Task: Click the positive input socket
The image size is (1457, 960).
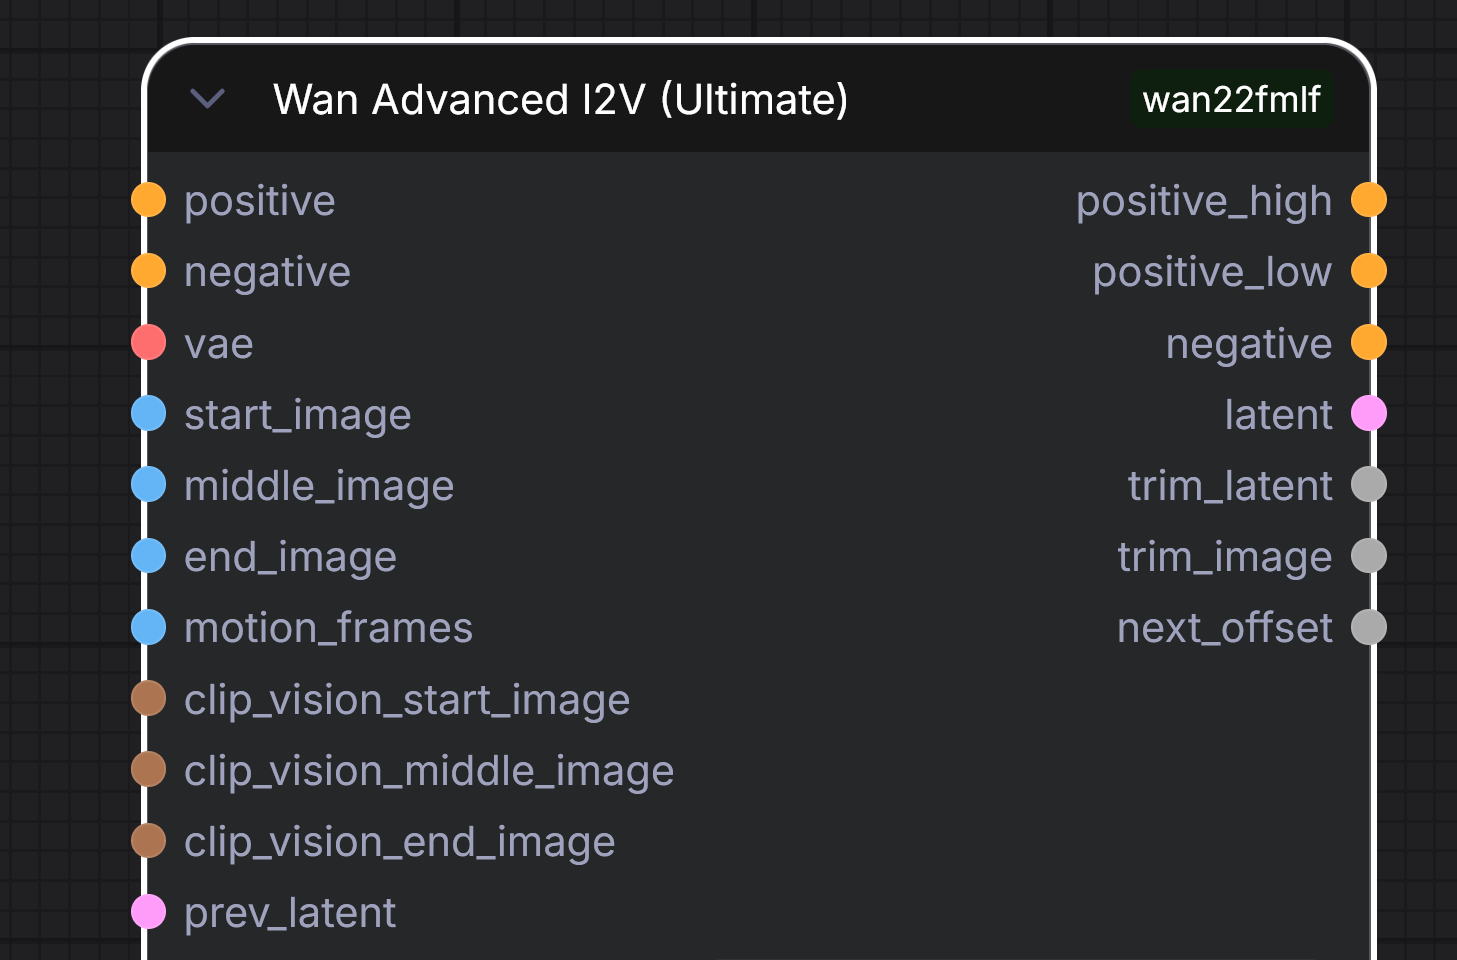Action: click(x=149, y=200)
